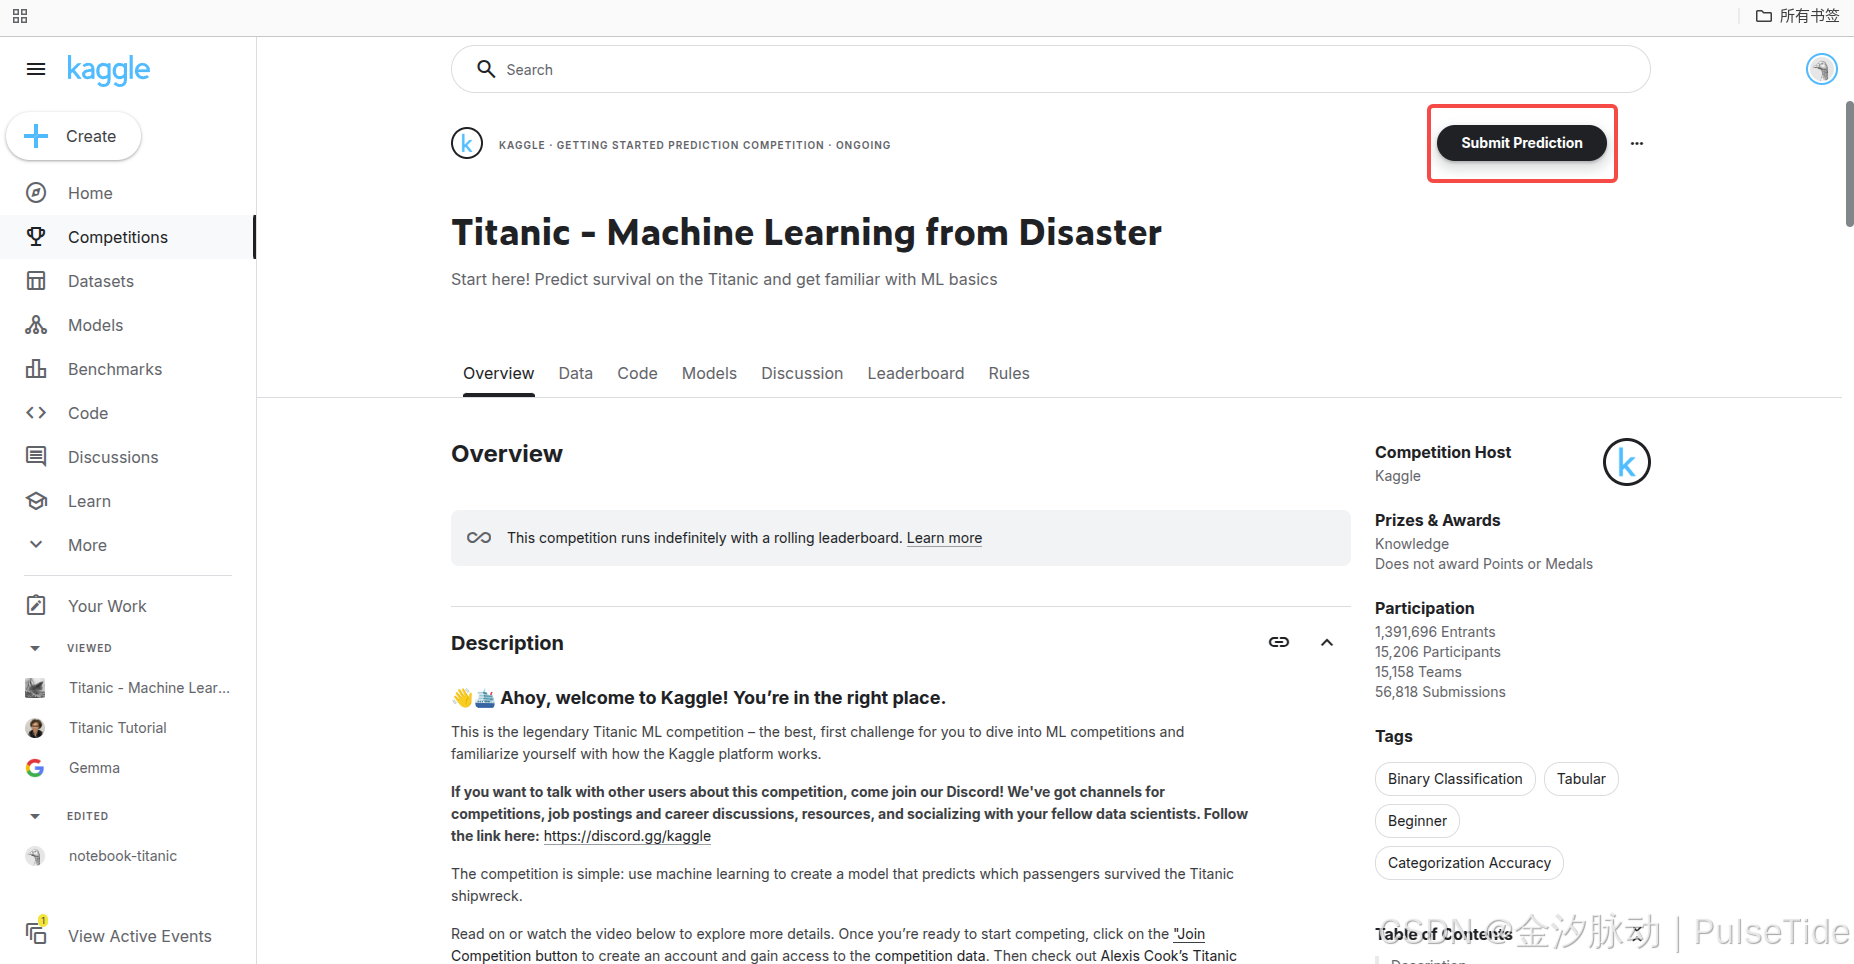Viewport: 1854px width, 964px height.
Task: Click the browser apps grid icon
Action: pos(20,16)
